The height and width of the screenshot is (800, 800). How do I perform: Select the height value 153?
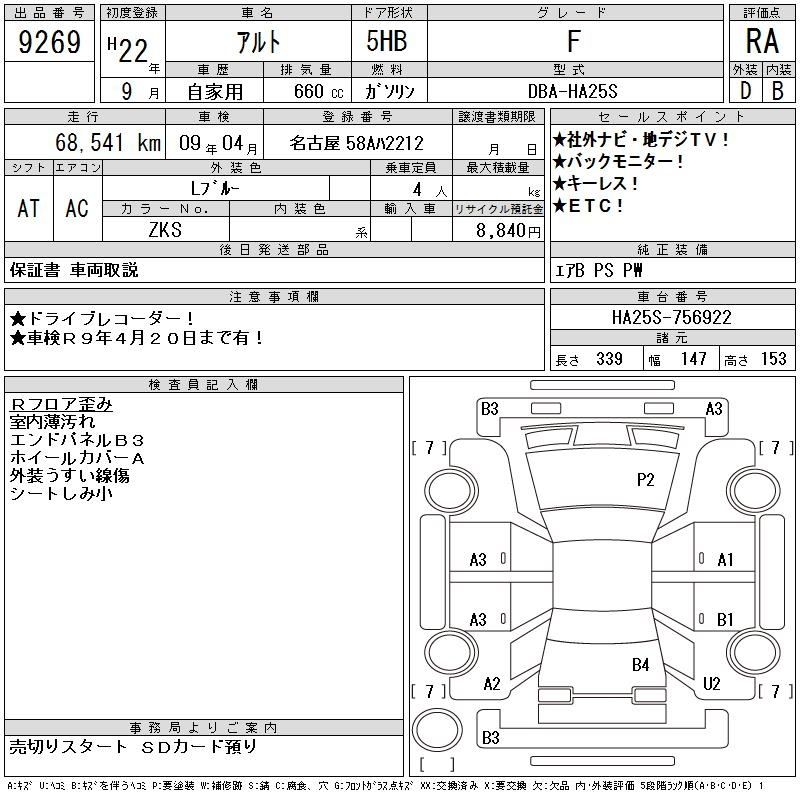(773, 359)
